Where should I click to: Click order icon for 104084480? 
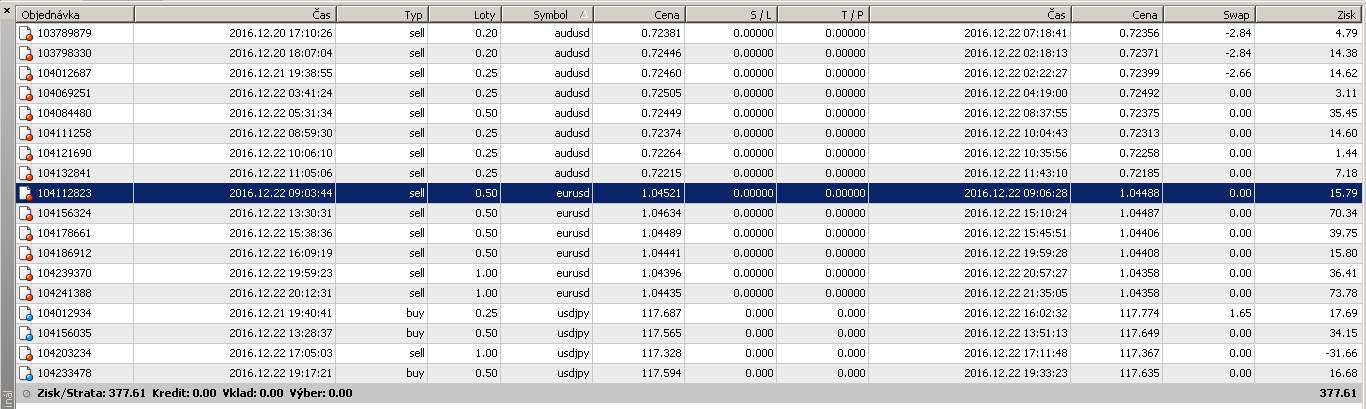[26, 113]
